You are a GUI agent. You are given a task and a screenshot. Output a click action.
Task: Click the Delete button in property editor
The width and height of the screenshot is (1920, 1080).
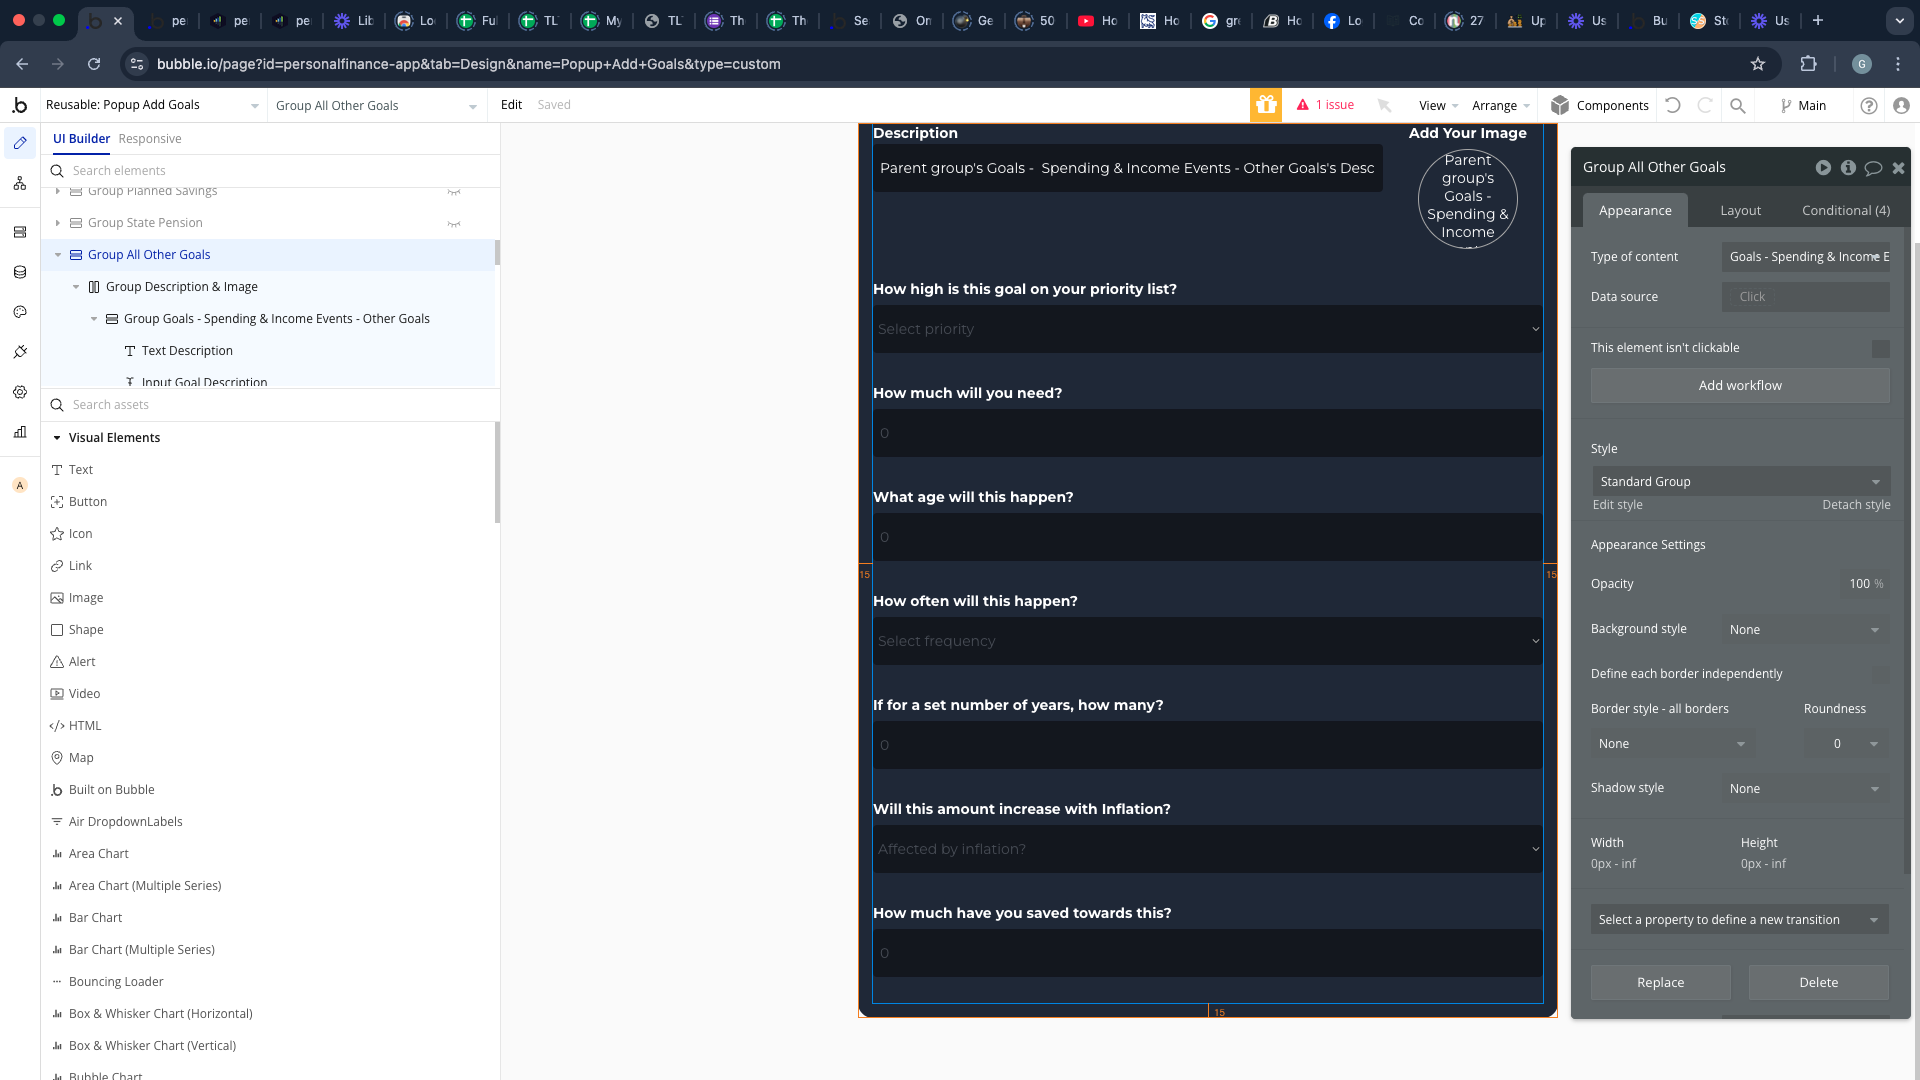pos(1818,983)
